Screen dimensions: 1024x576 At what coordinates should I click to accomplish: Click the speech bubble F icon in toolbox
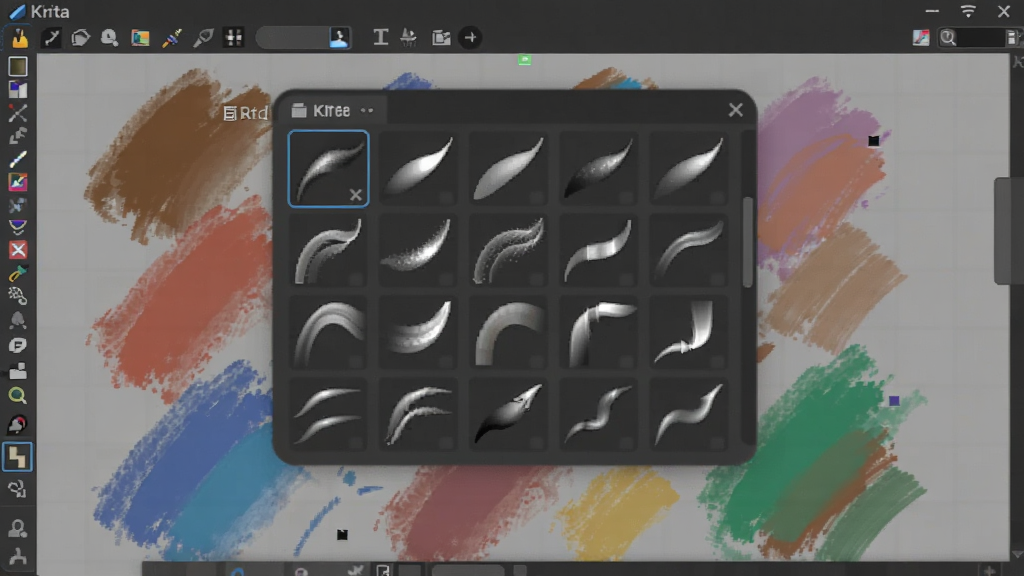coord(18,345)
